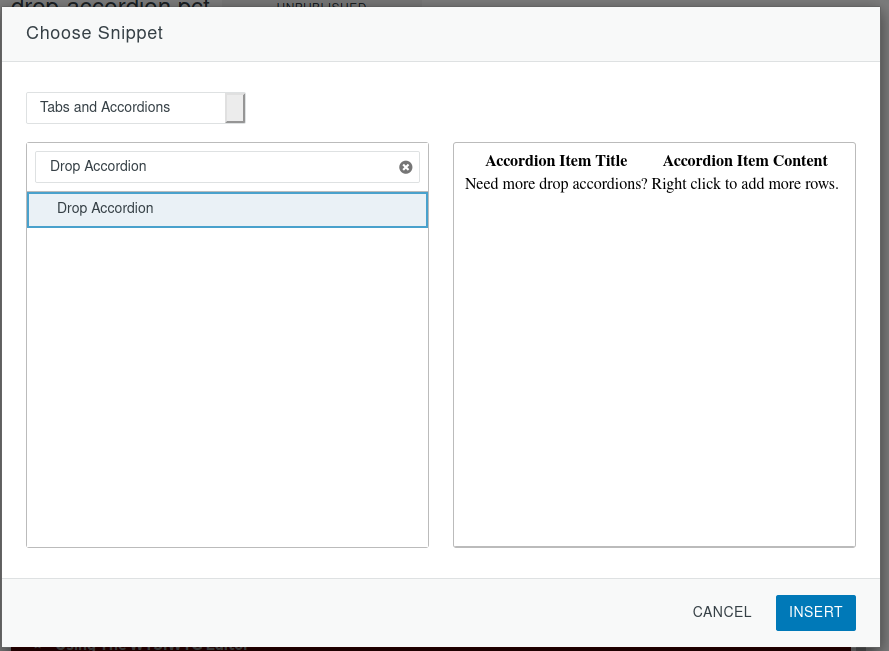Click the UNPUBLISHED status label behind the dialog

coord(320,4)
